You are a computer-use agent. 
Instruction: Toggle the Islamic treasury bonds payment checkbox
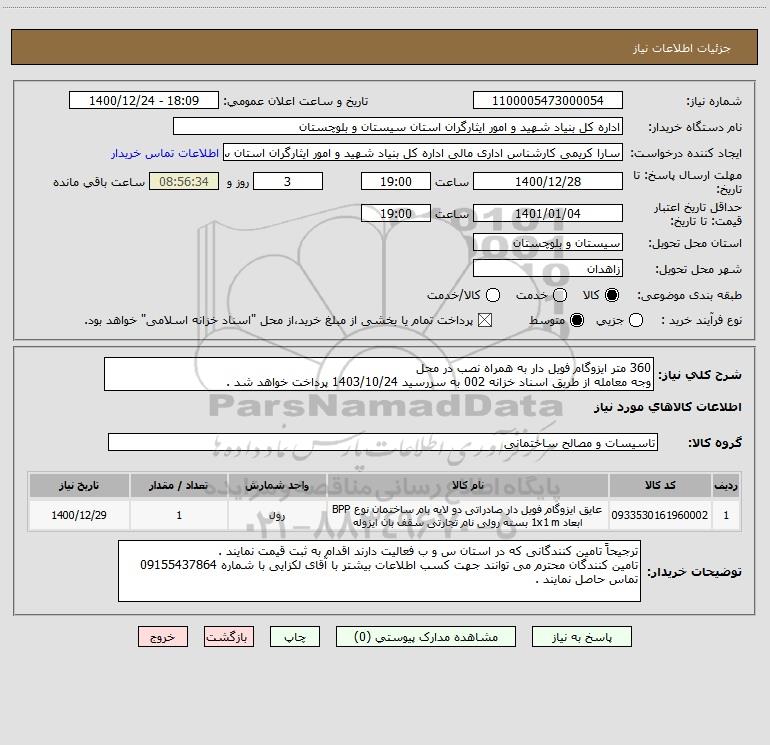[485, 320]
